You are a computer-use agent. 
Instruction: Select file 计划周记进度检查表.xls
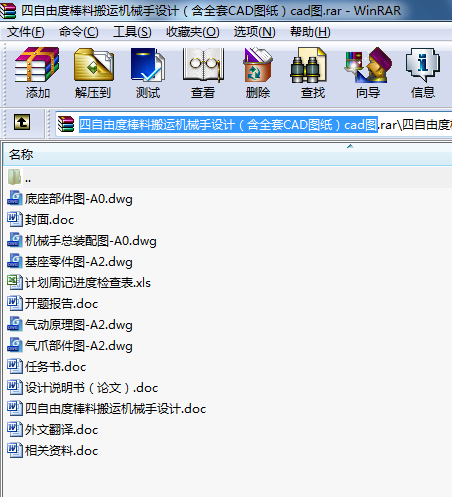79,283
